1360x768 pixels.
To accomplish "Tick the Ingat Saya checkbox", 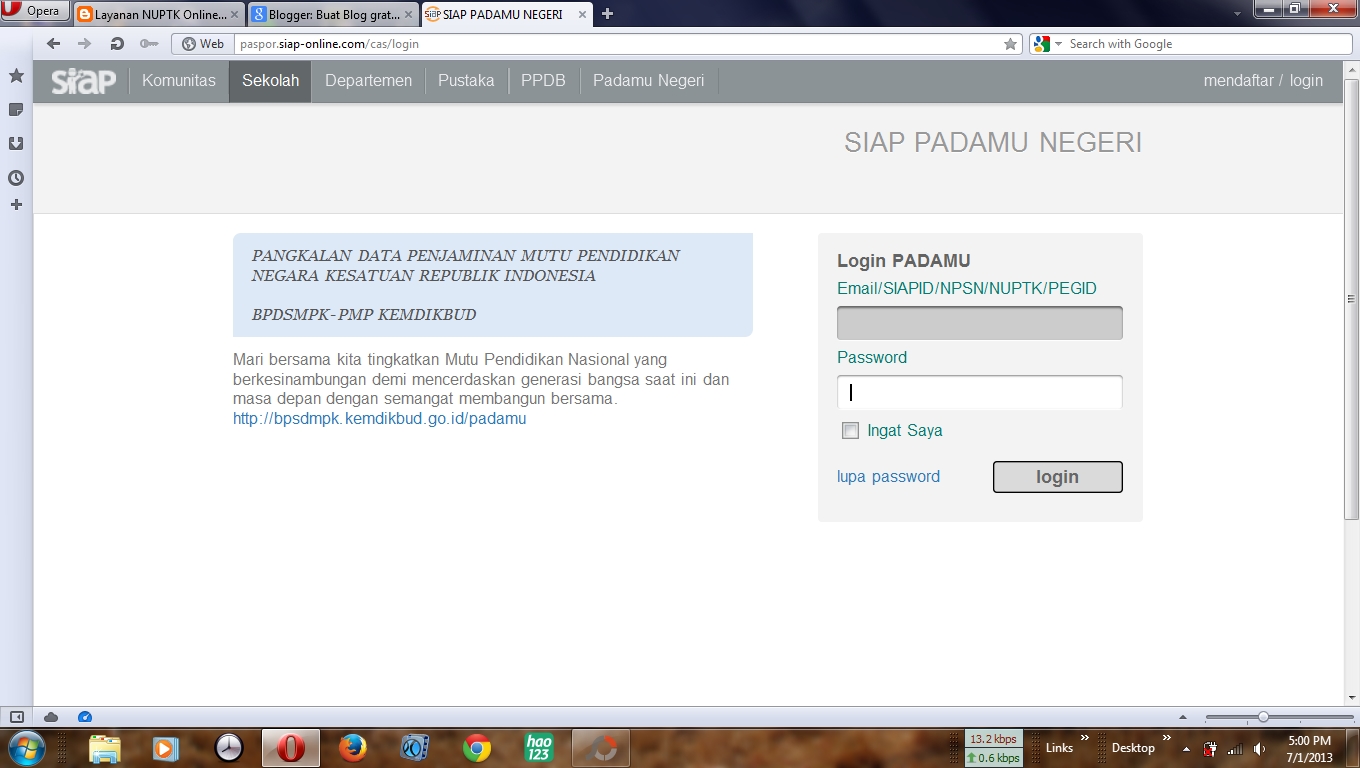I will pyautogui.click(x=850, y=431).
